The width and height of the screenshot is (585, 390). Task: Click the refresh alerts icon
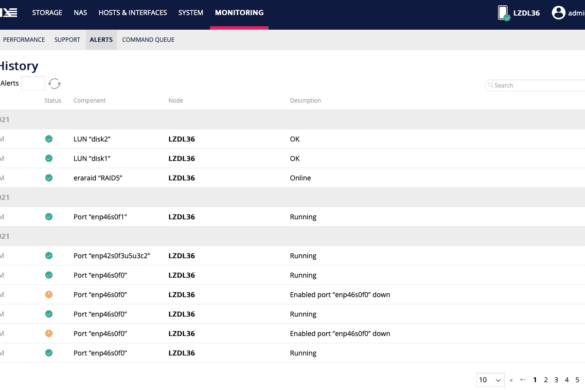pos(54,84)
